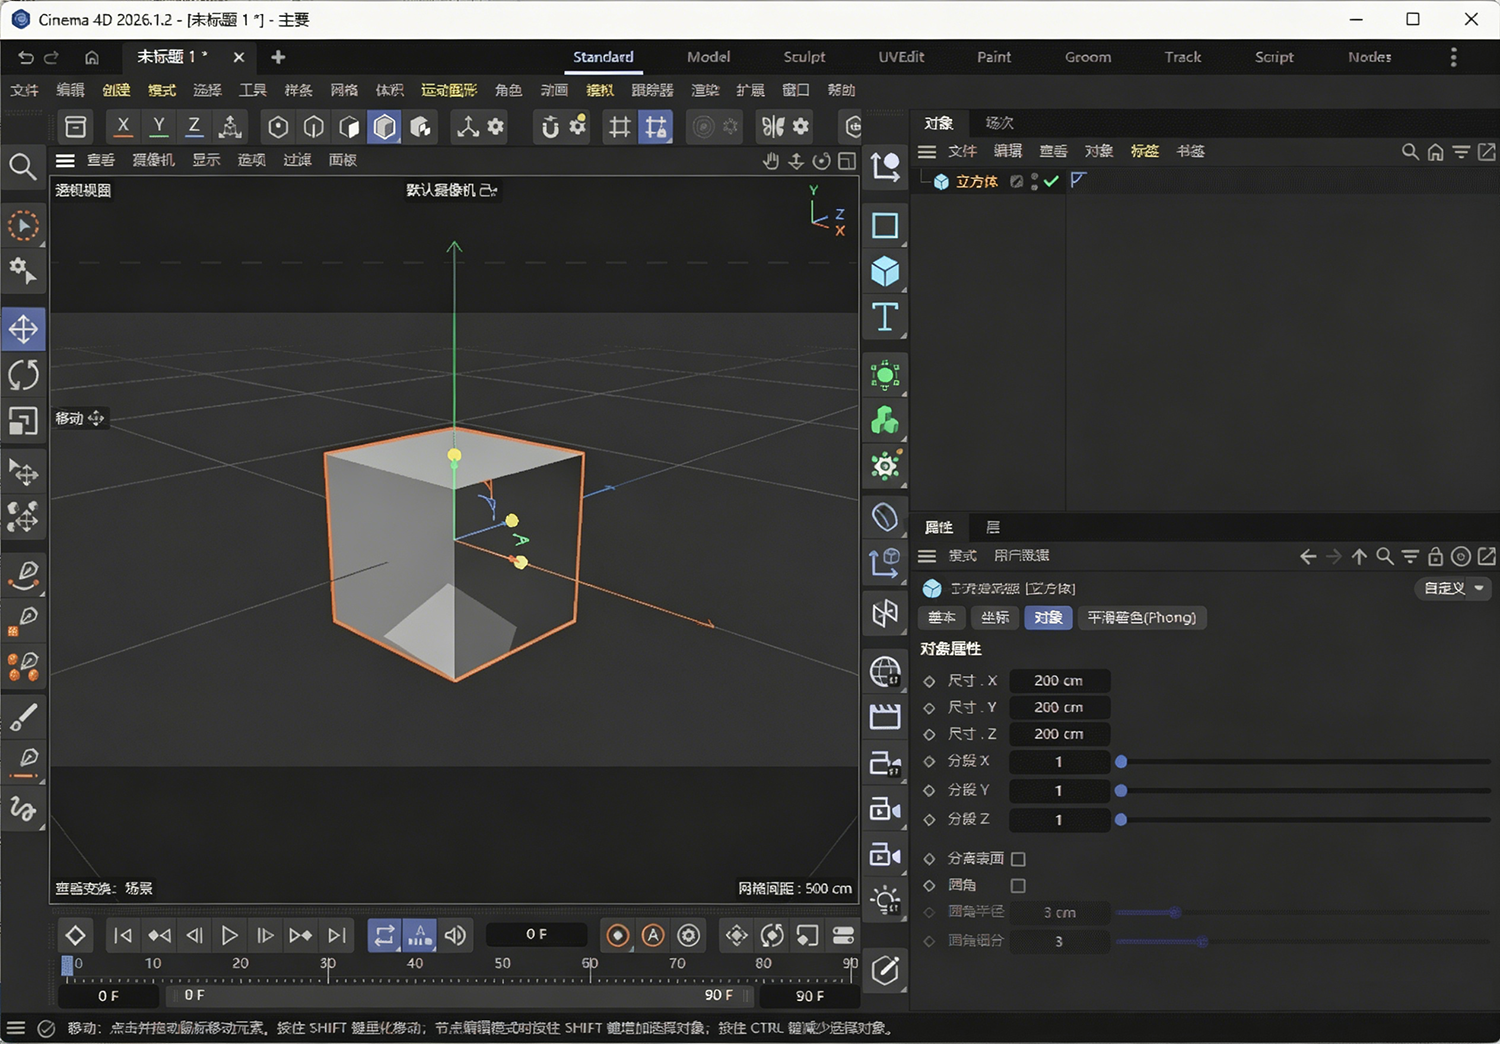Open the layout options three-dot menu
This screenshot has width=1500, height=1044.
pyautogui.click(x=1453, y=57)
